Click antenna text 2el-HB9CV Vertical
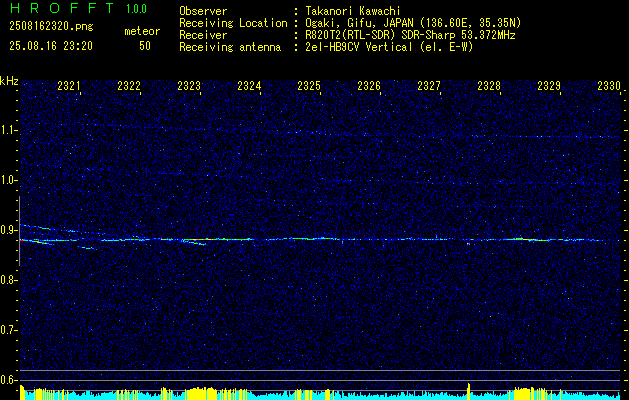The height and width of the screenshot is (400, 629). point(358,47)
